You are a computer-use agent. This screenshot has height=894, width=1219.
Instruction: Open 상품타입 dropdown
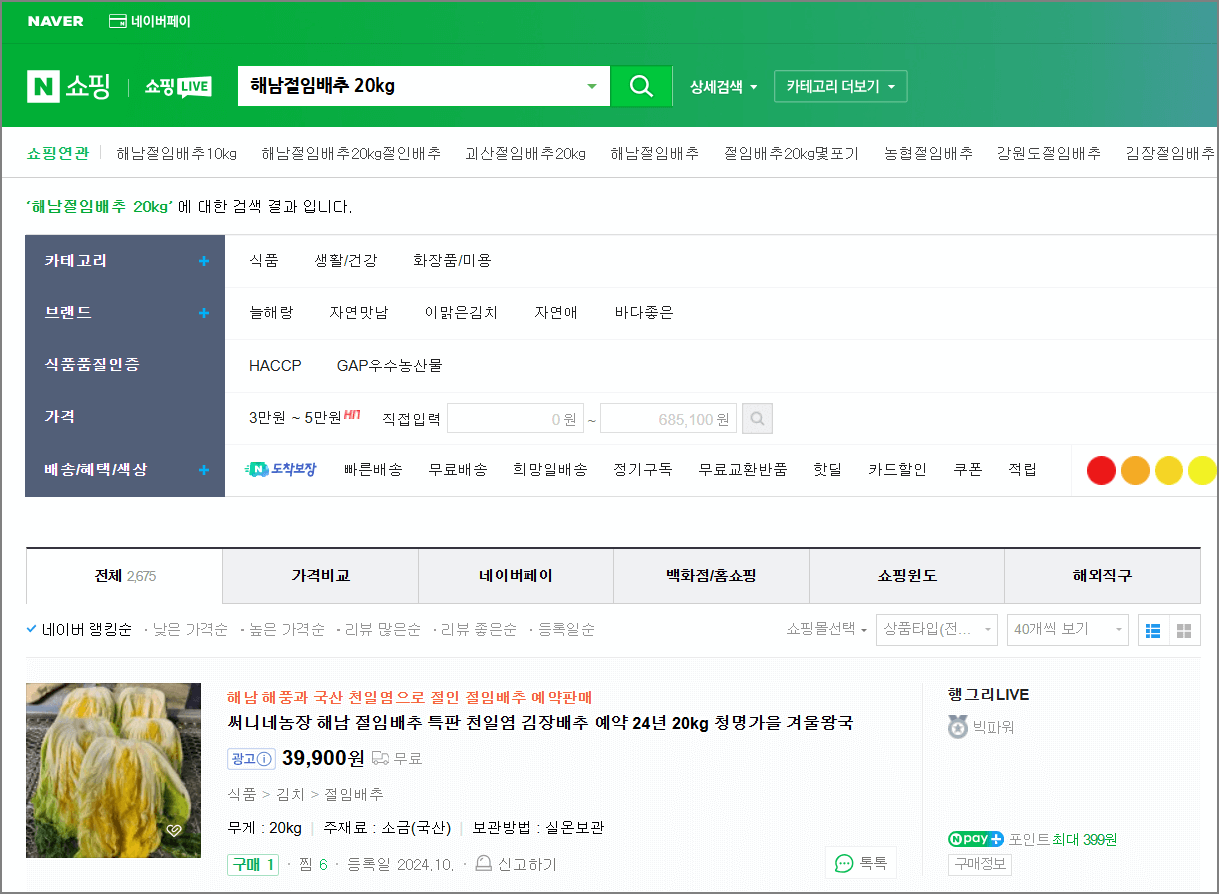(937, 630)
